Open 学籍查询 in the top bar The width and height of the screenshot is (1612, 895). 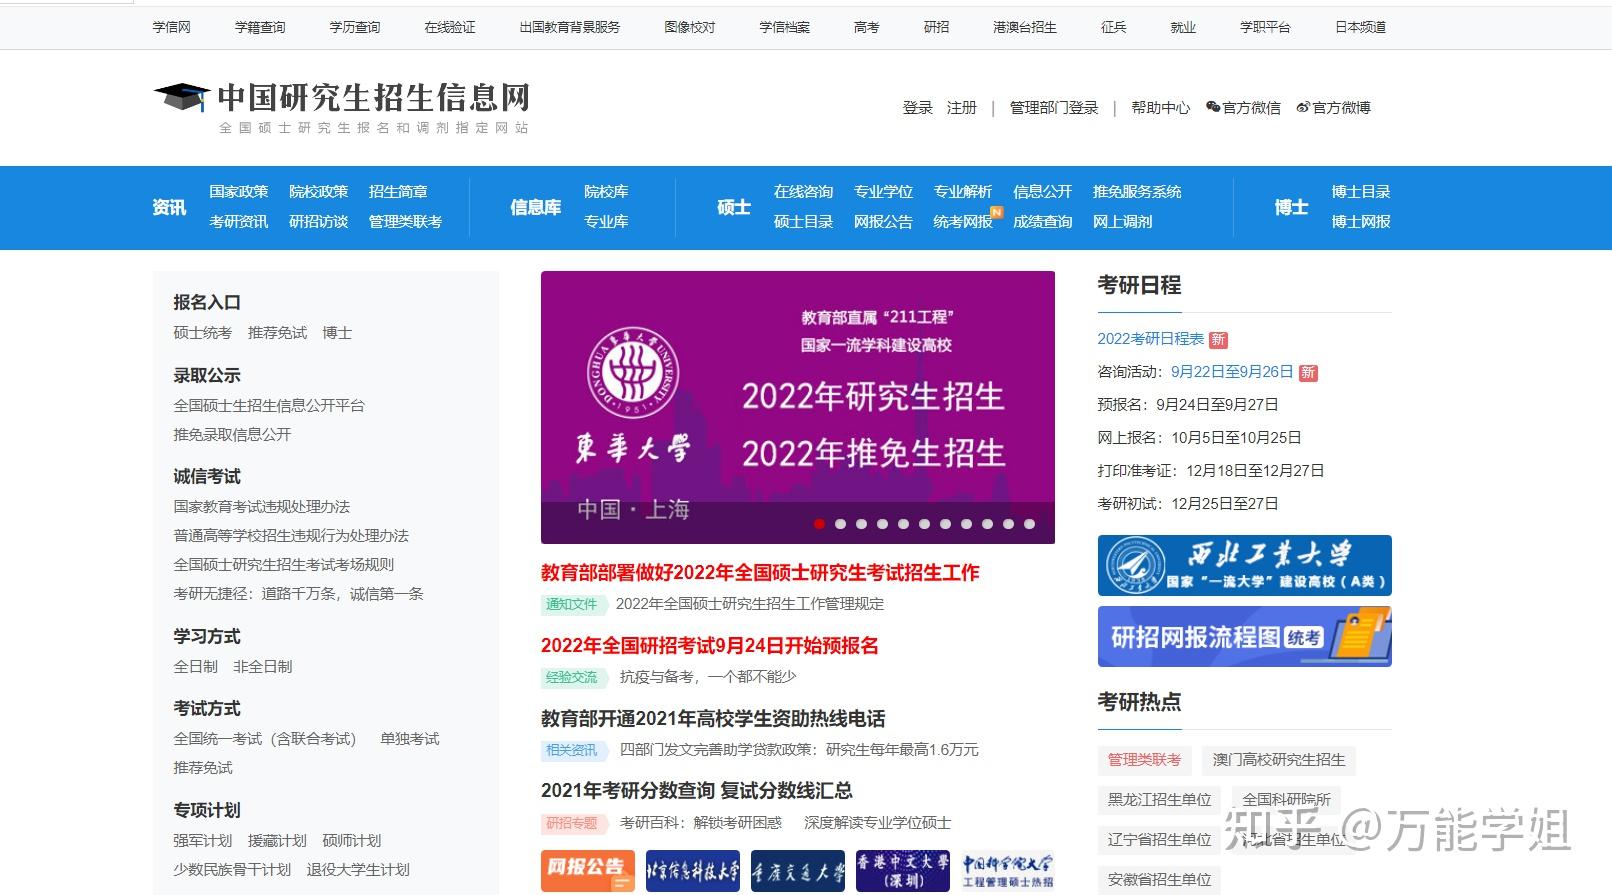coord(260,27)
